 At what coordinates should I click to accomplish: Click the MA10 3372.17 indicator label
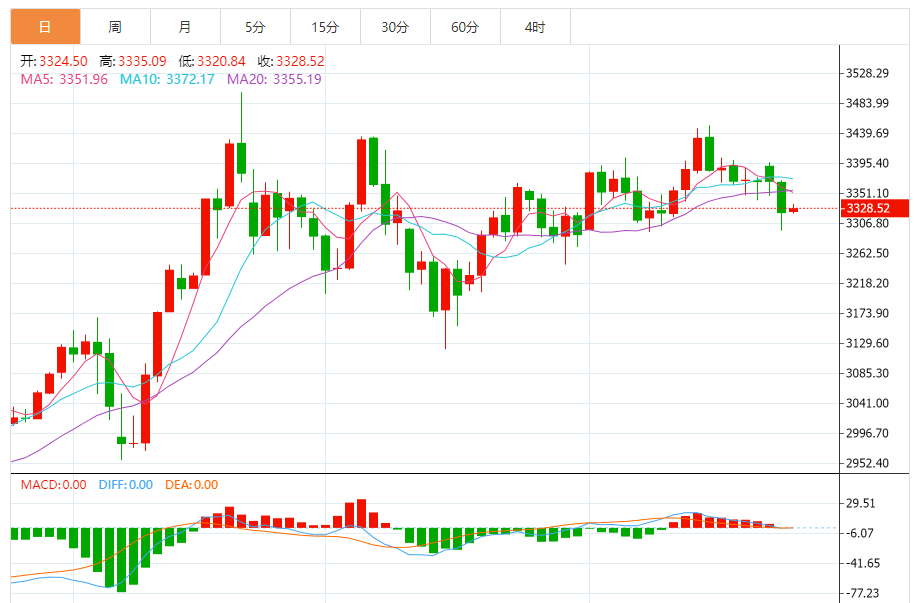click(167, 79)
